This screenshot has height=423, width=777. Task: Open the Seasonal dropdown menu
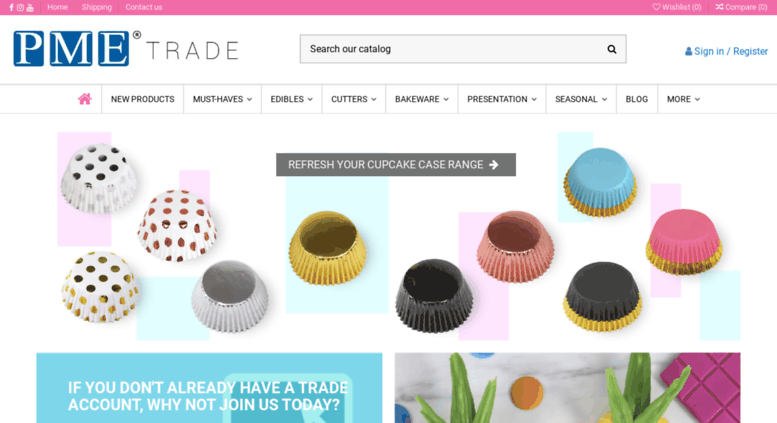pyautogui.click(x=581, y=99)
